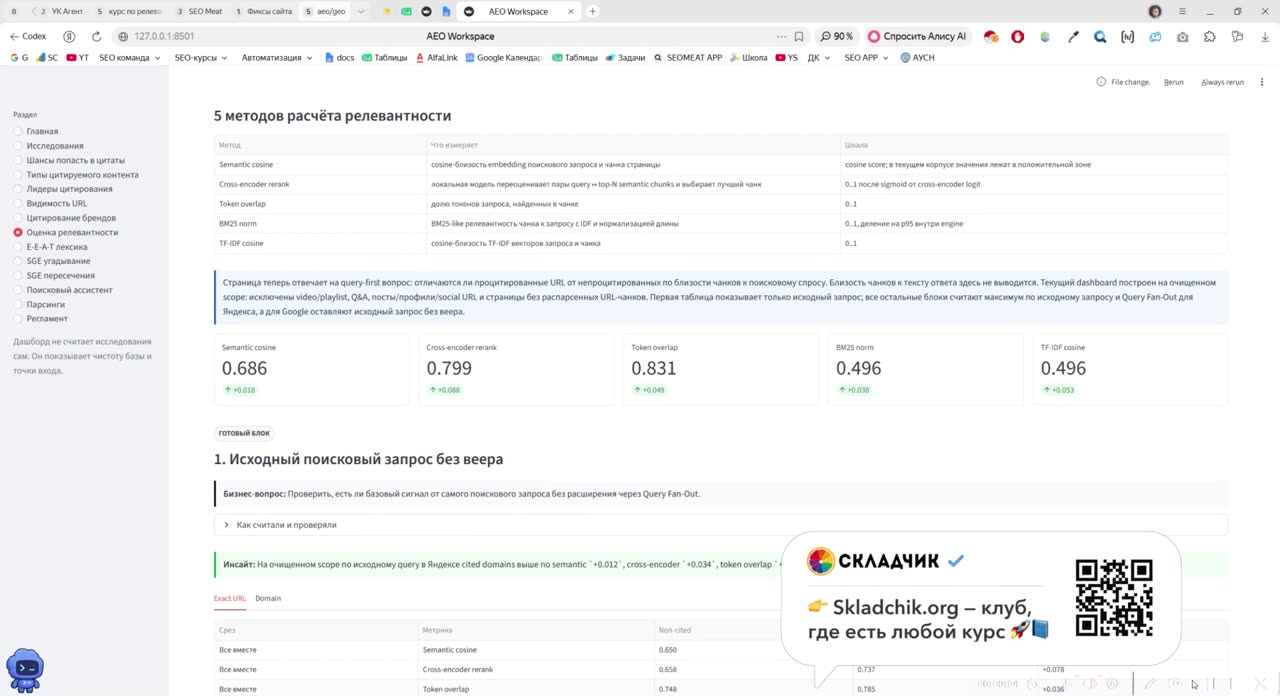Go back using the Codex back arrow
Image resolution: width=1280 pixels, height=696 pixels.
tap(28, 36)
